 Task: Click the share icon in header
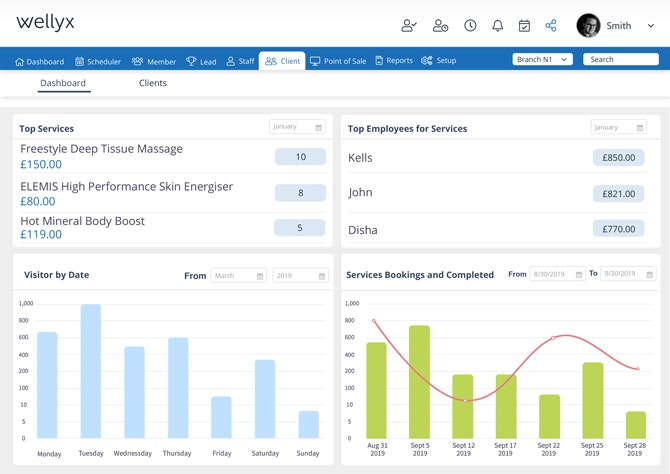[551, 26]
